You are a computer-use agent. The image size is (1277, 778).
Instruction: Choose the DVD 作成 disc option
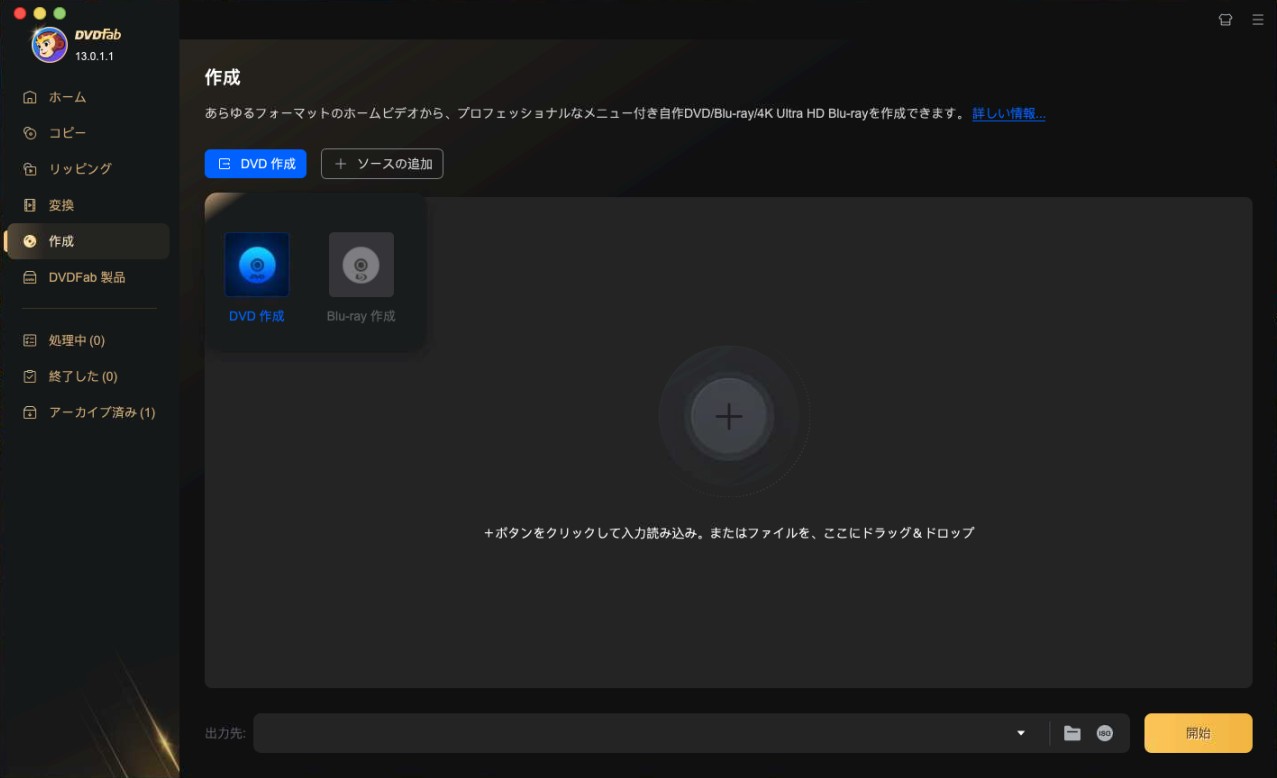(257, 278)
